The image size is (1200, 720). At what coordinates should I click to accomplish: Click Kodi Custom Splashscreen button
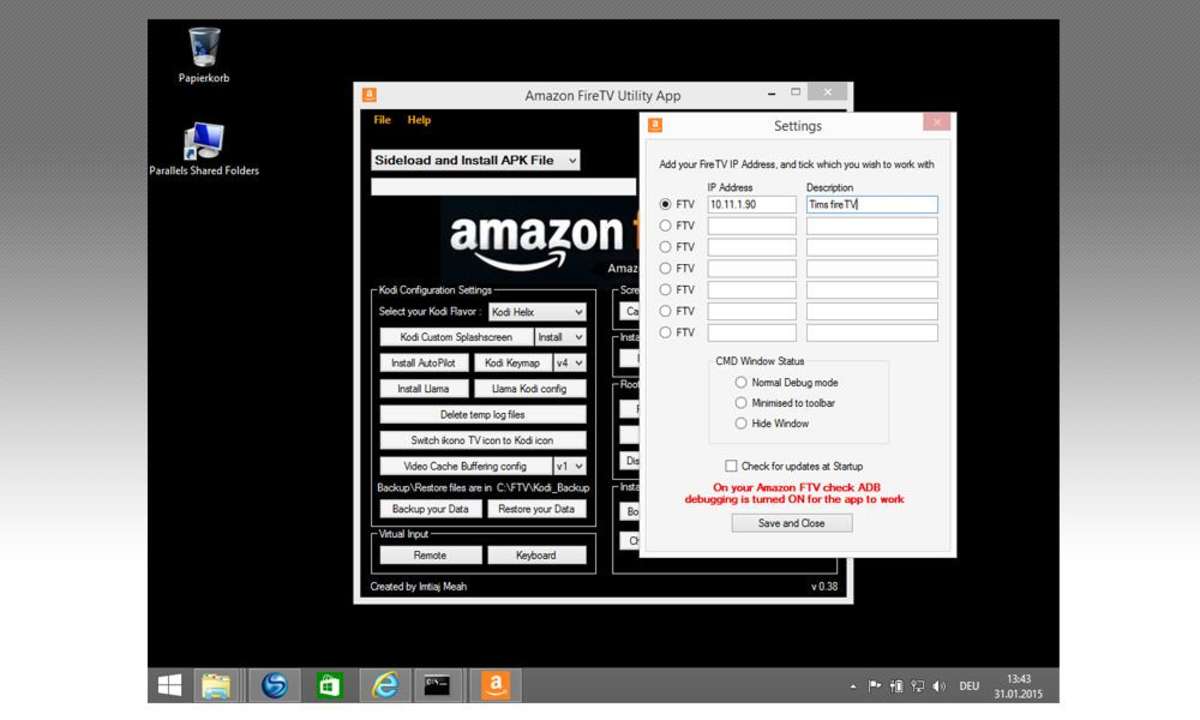coord(456,338)
